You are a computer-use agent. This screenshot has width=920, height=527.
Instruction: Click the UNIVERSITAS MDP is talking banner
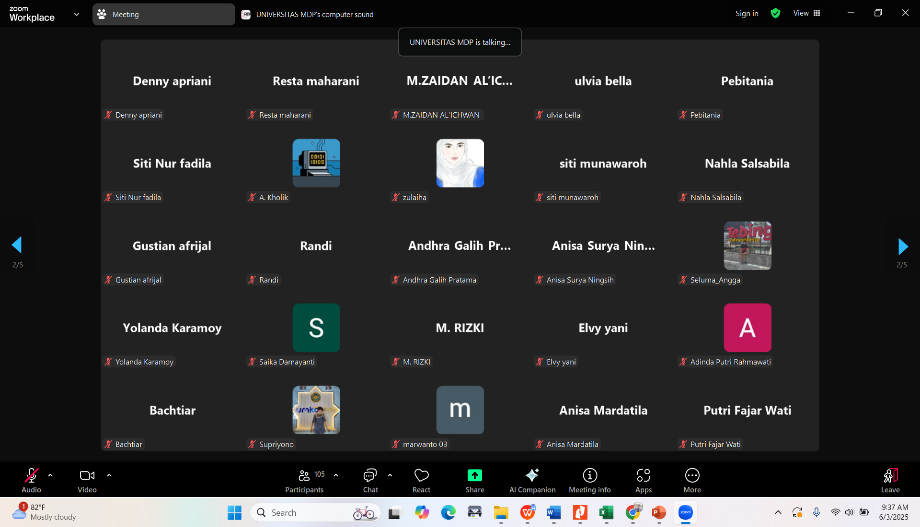coord(460,42)
